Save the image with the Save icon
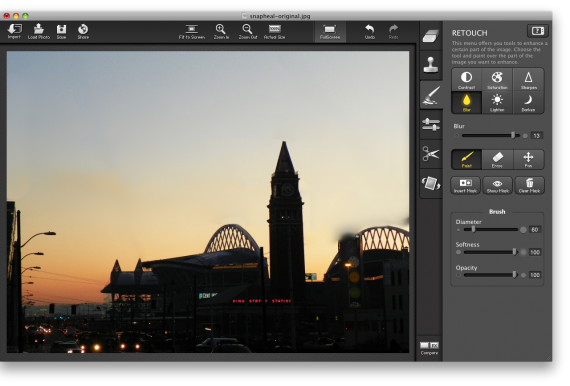570x386 pixels. (61, 31)
